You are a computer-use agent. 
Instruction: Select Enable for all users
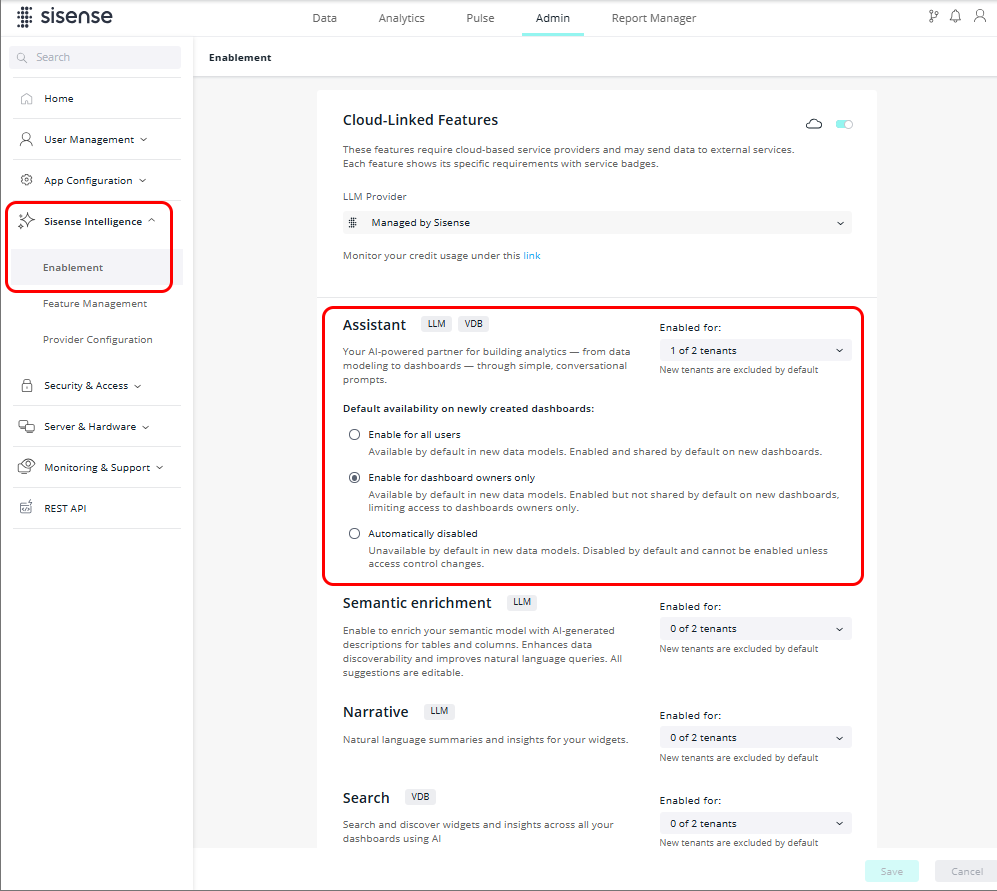point(354,434)
